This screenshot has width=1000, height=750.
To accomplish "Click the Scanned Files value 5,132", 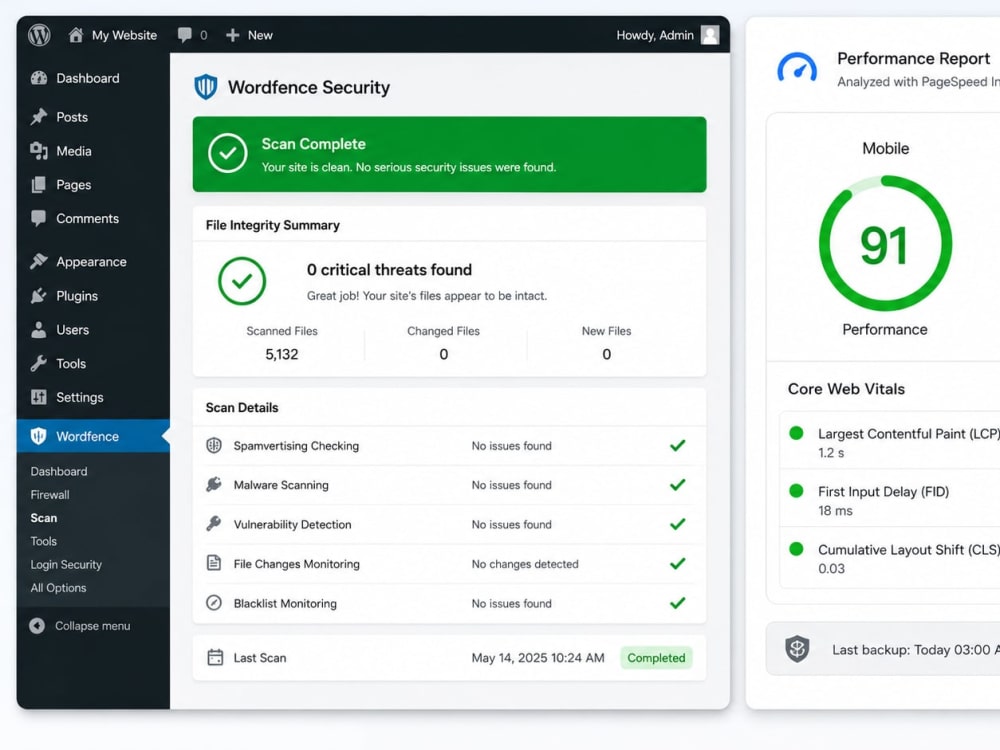I will pos(282,354).
